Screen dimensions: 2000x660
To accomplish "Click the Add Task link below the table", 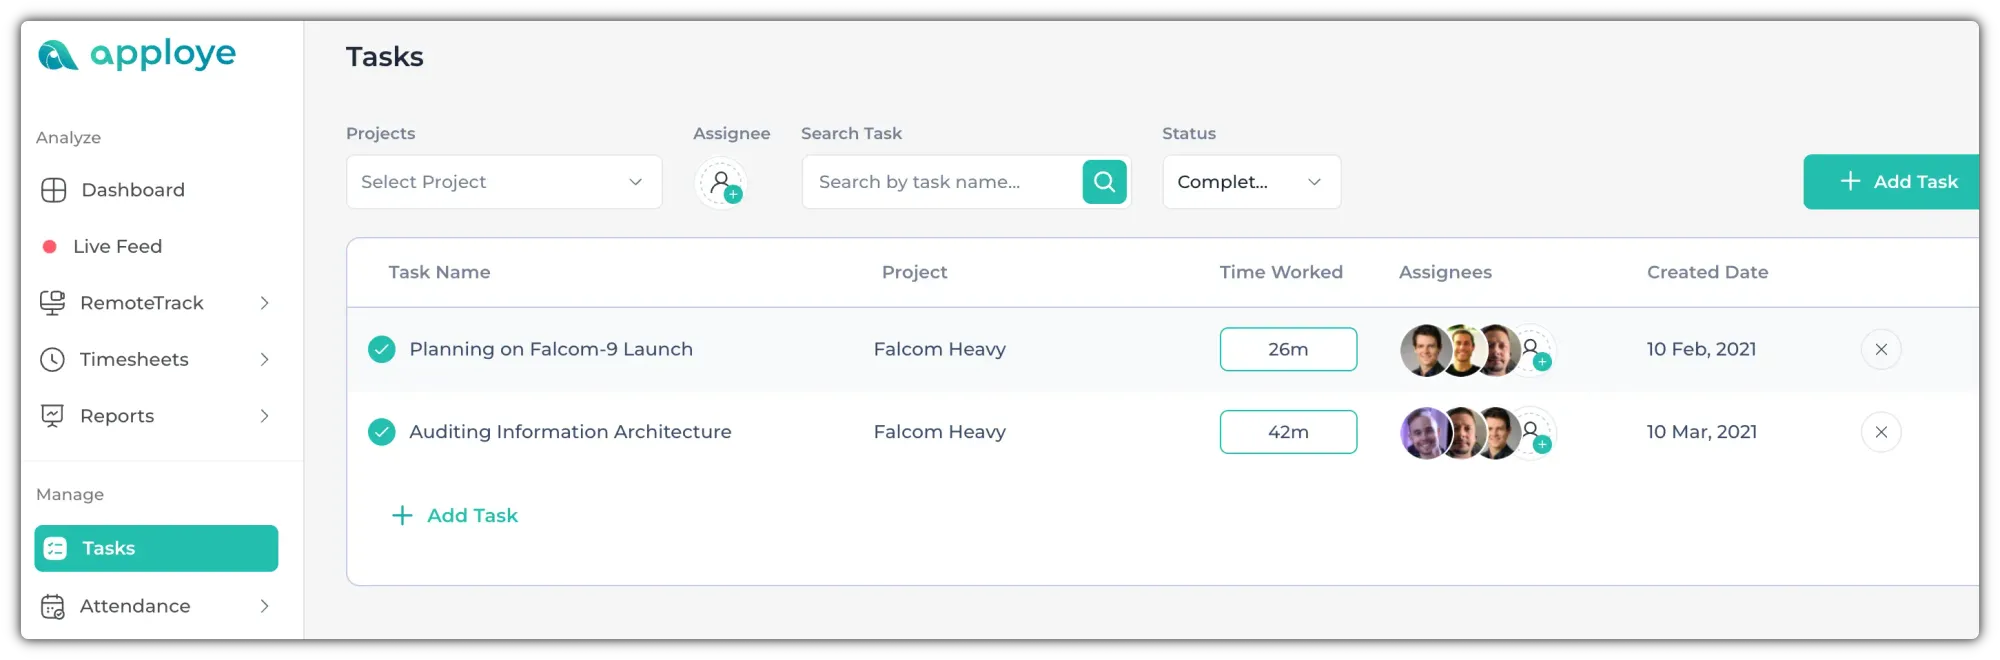I will point(456,516).
